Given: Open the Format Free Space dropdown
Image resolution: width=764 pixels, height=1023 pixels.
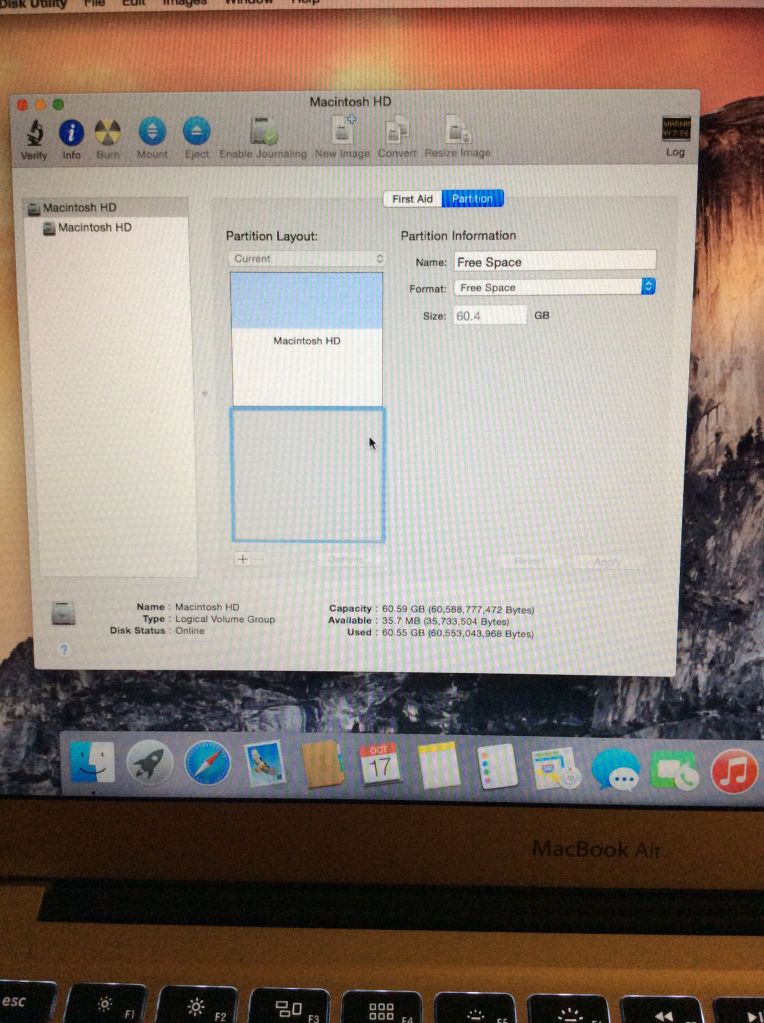Looking at the screenshot, I should tap(555, 287).
